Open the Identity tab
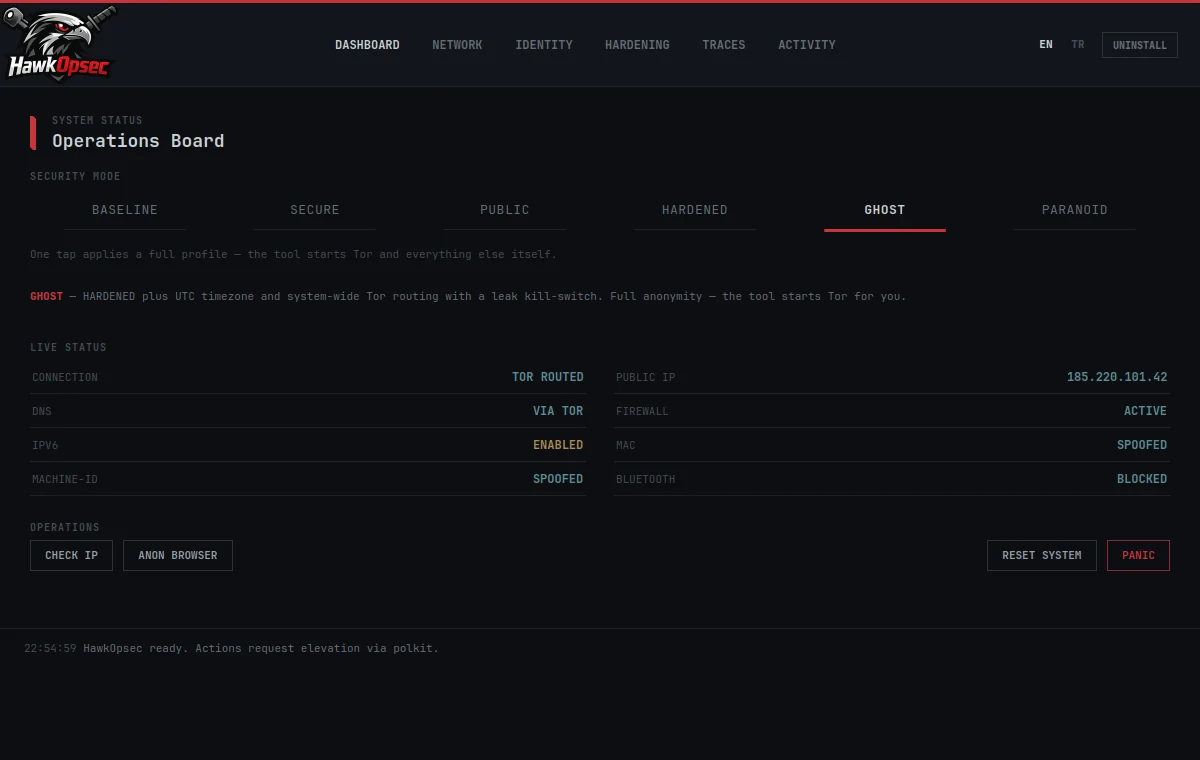 pyautogui.click(x=544, y=45)
